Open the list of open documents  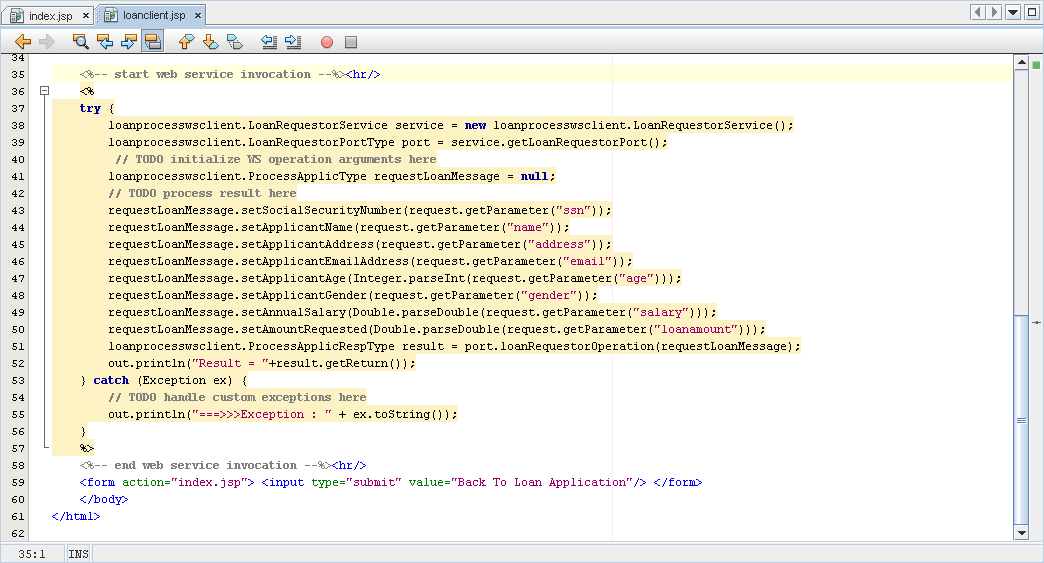1013,12
